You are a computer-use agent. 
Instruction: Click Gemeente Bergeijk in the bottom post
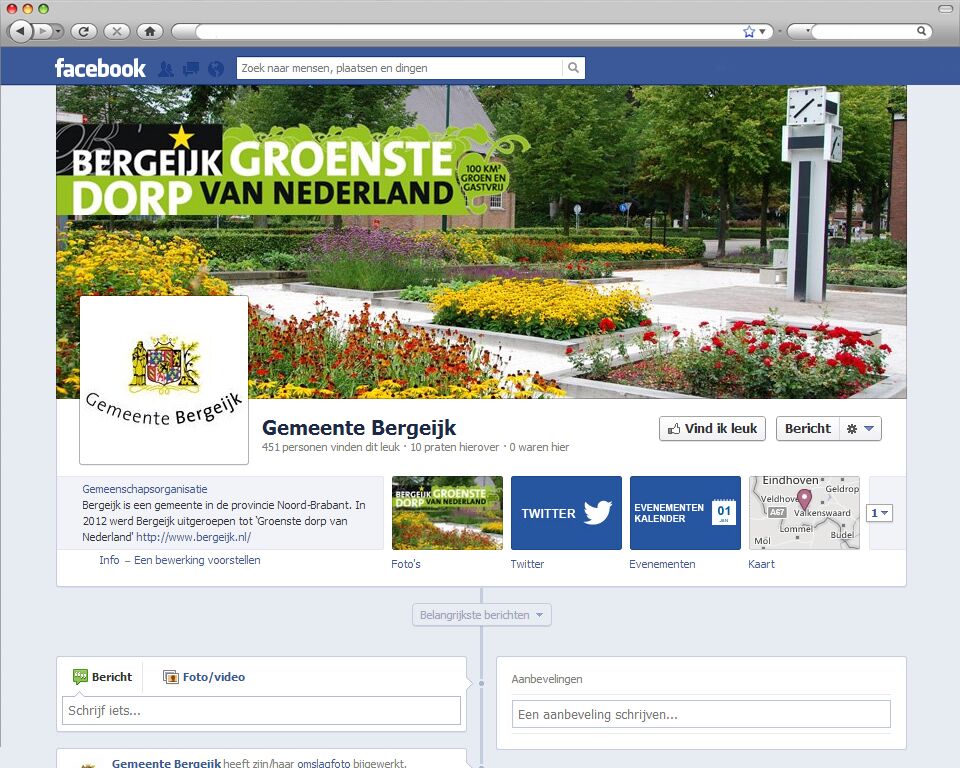click(x=166, y=762)
